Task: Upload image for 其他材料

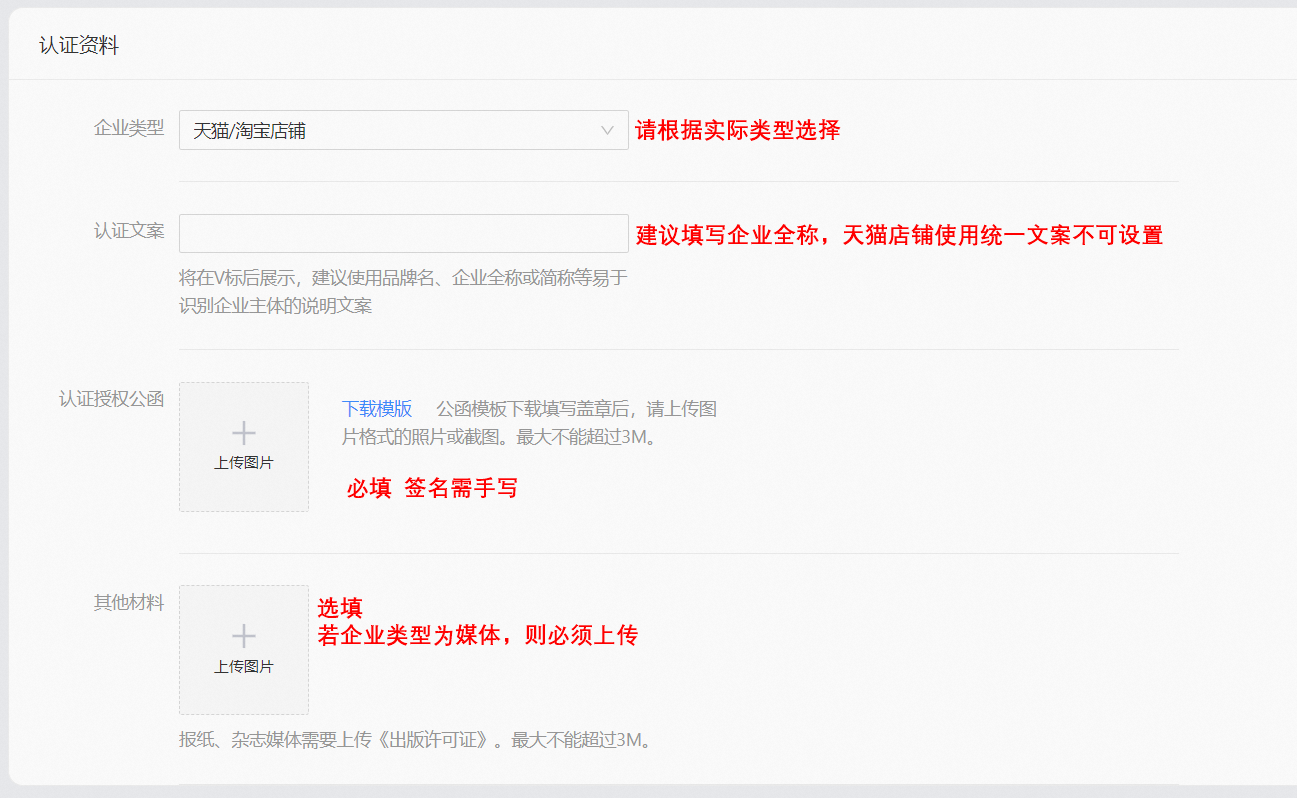Action: [x=244, y=650]
